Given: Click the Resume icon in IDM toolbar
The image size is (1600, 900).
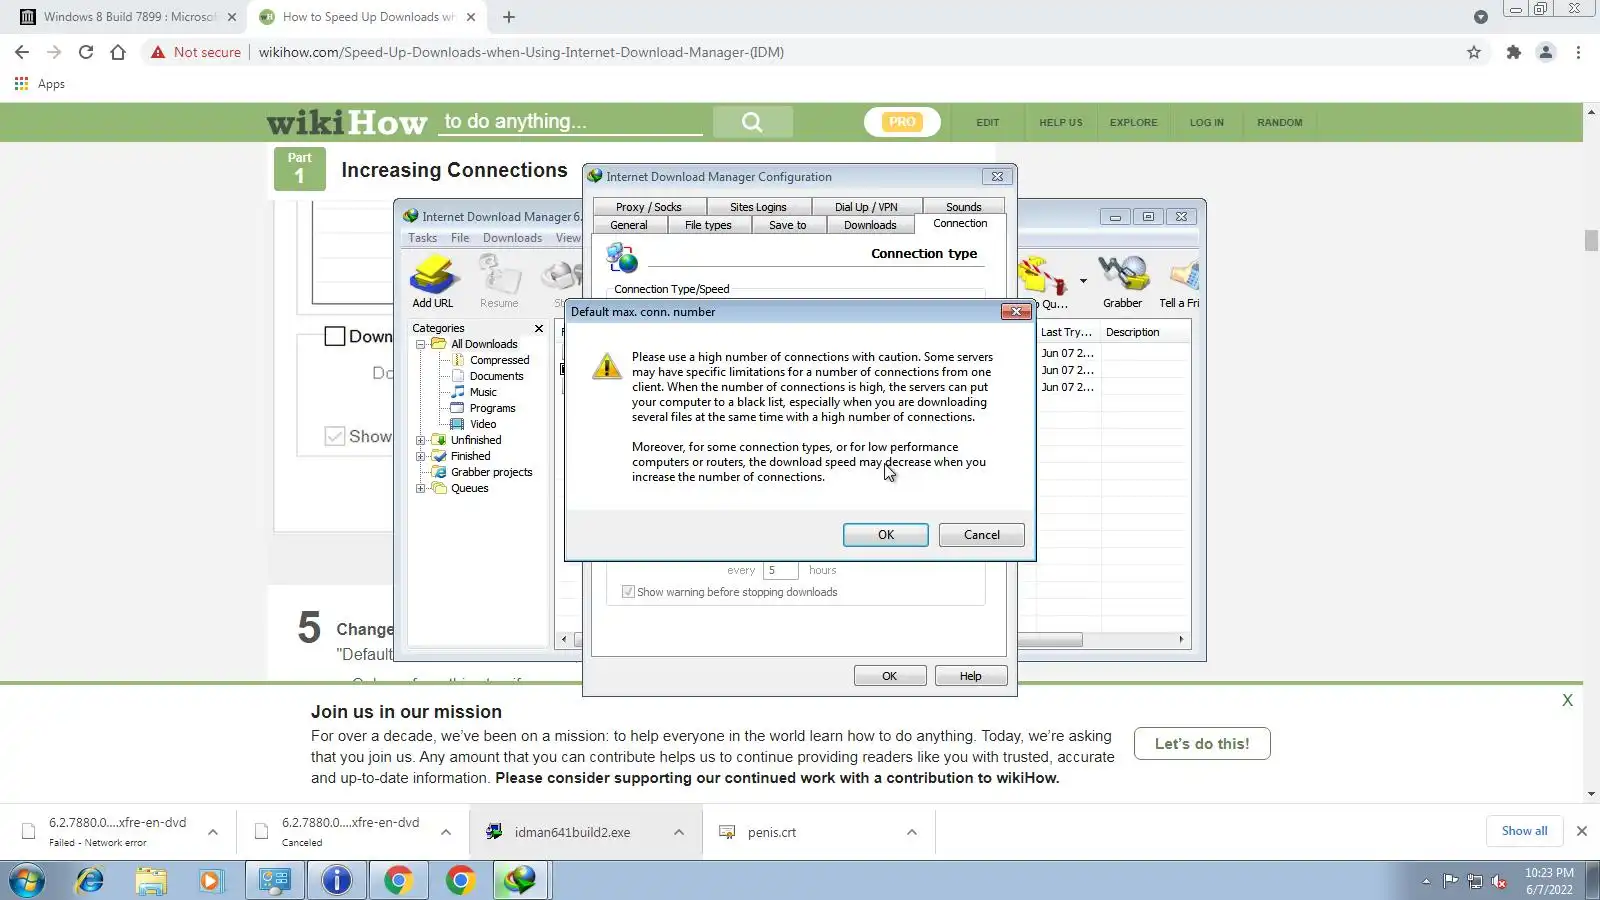Looking at the screenshot, I should click(499, 281).
